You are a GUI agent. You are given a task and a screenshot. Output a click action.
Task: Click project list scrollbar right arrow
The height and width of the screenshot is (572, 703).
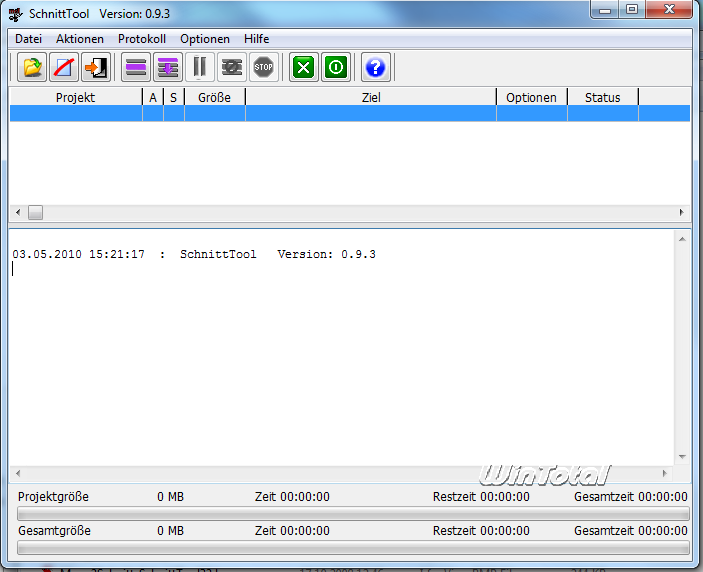pos(681,212)
